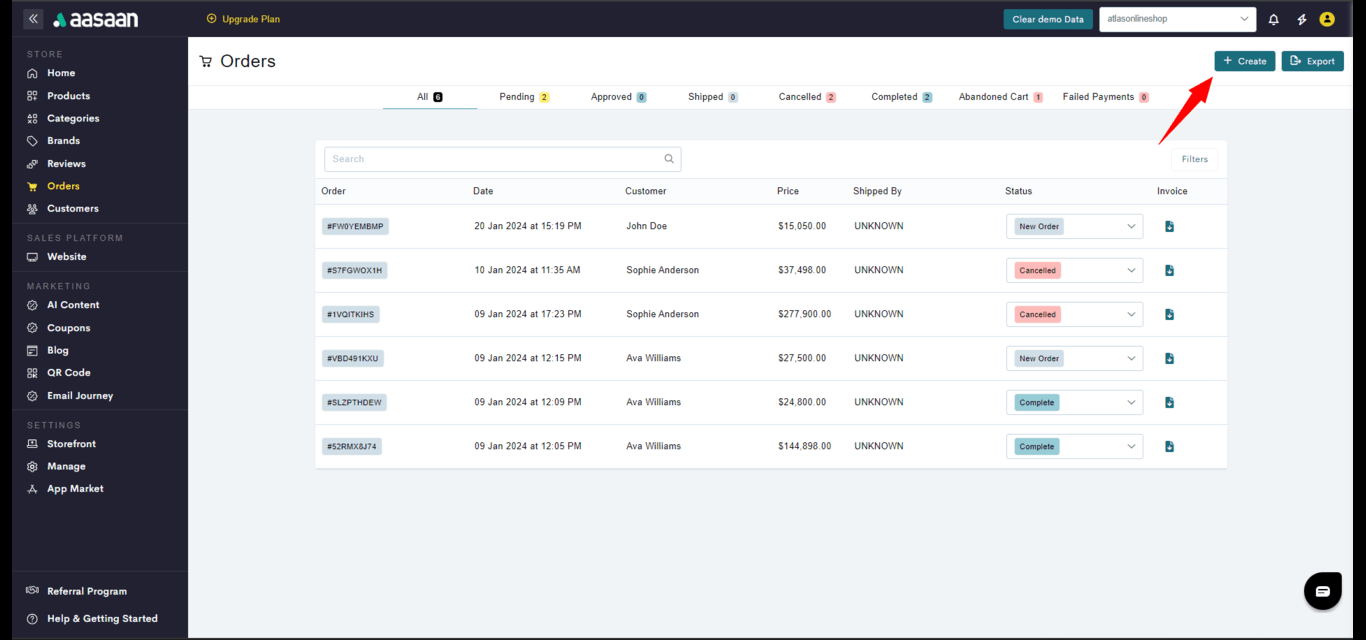
Task: Download invoice for order #52RMX8J74
Action: pos(1169,447)
